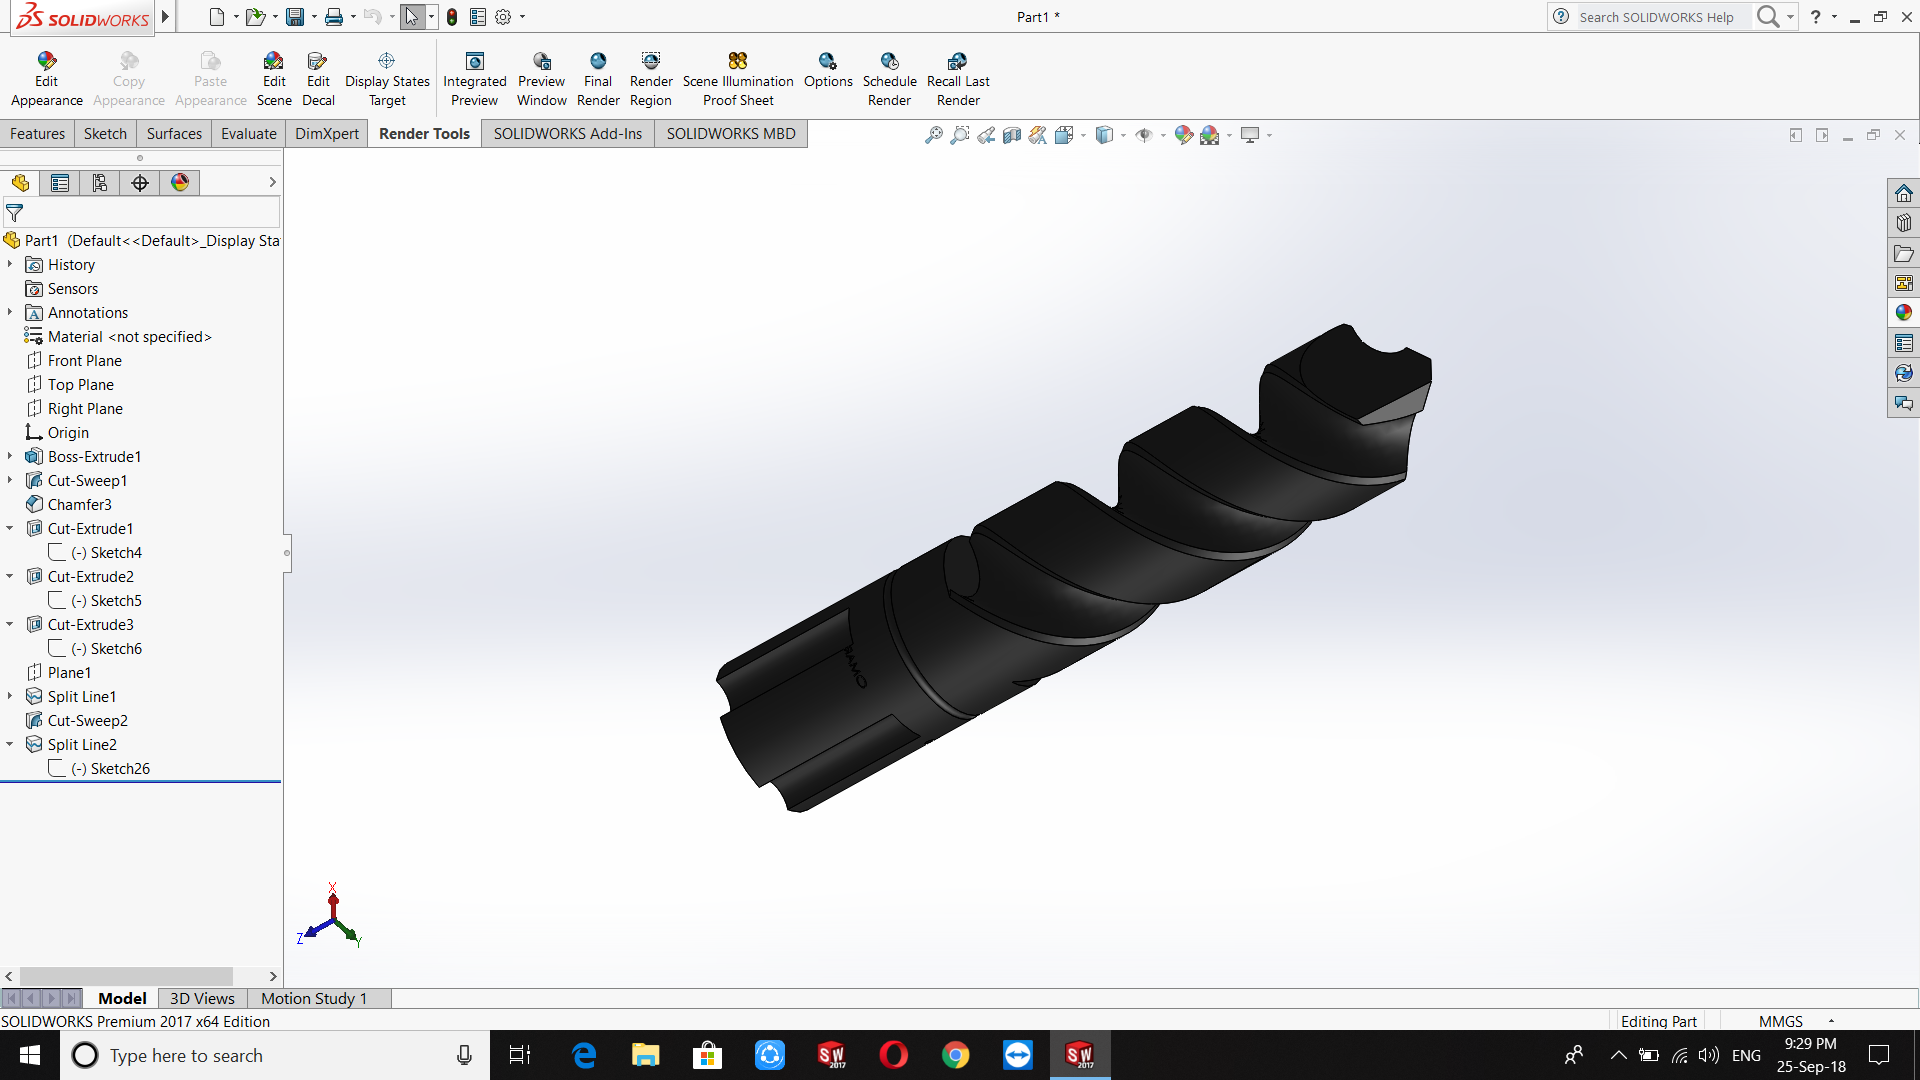
Task: Start the Integrated Preview
Action: [474, 79]
